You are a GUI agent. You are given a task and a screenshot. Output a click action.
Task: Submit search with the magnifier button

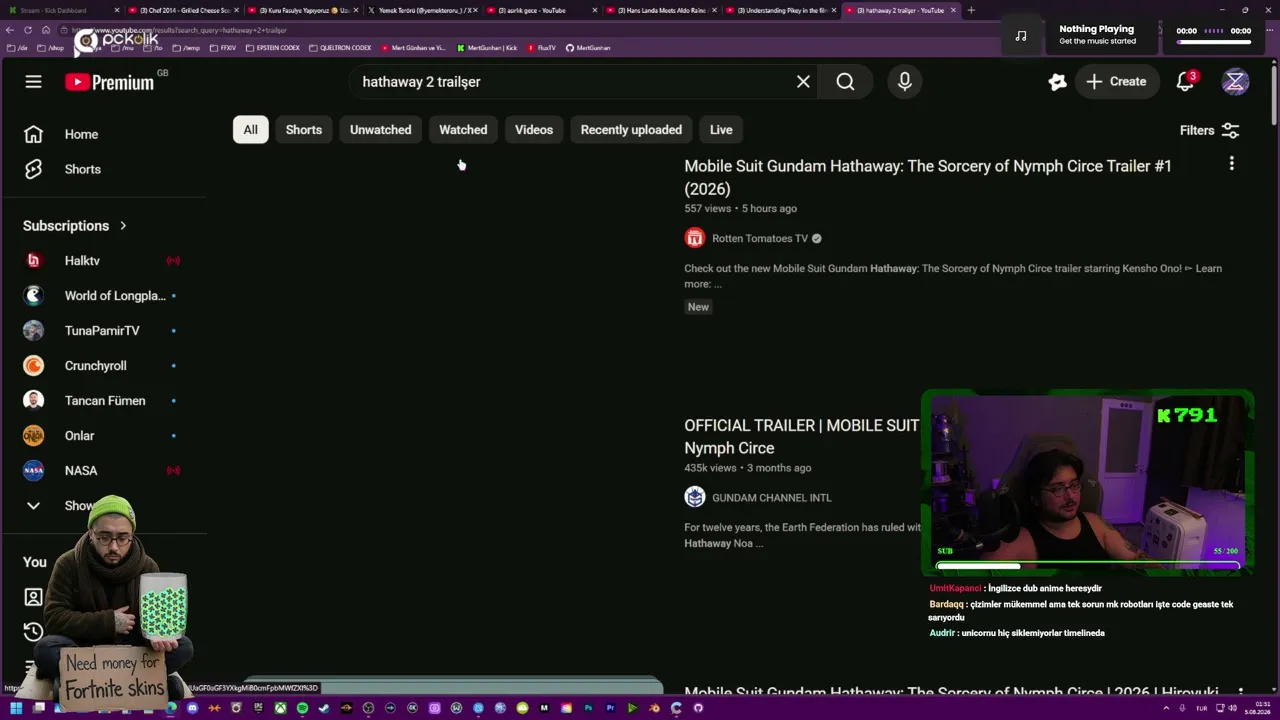[845, 82]
